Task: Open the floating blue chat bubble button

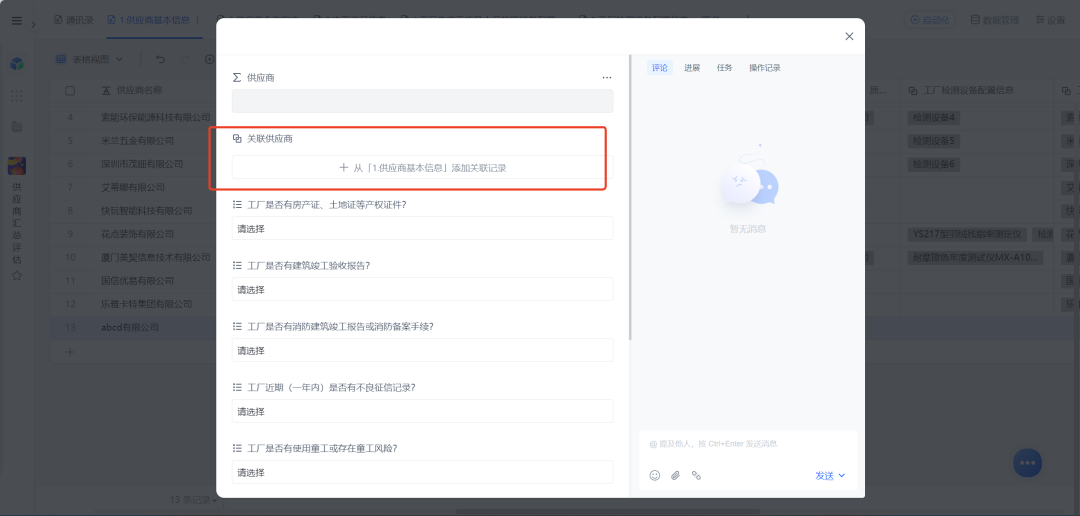Action: click(1027, 463)
